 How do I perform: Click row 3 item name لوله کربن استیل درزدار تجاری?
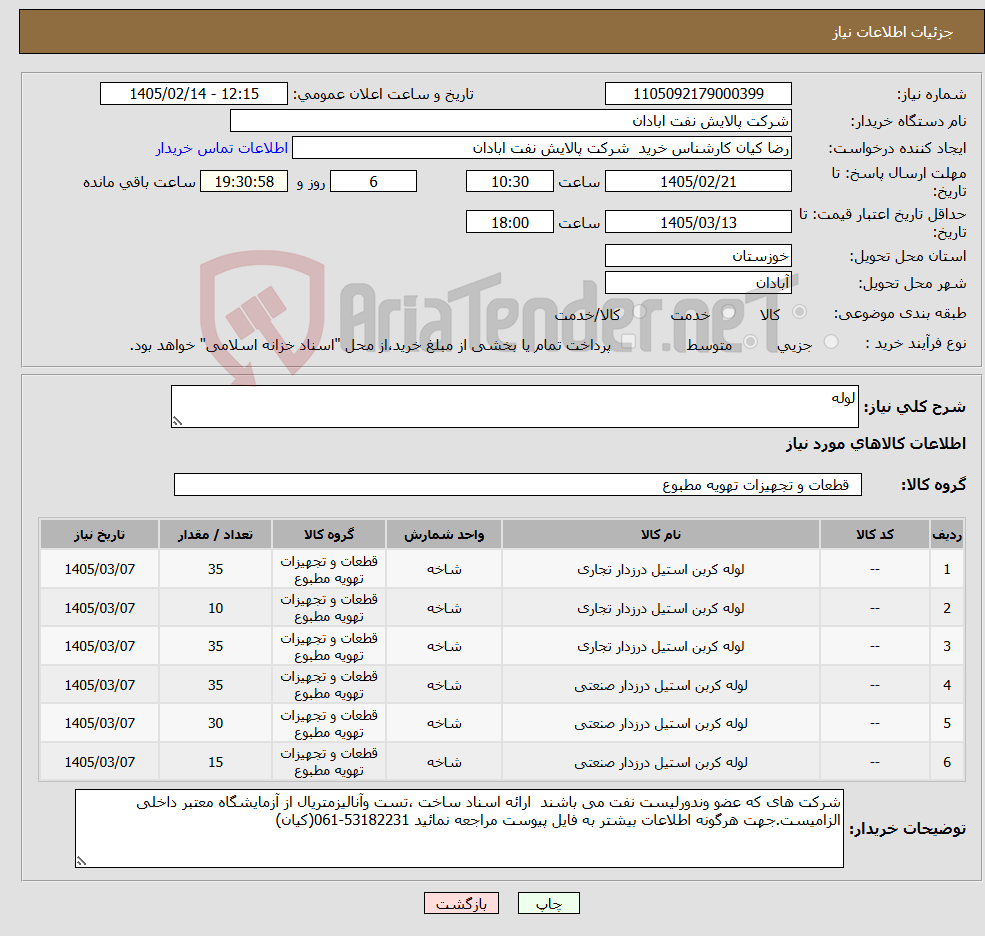point(660,646)
